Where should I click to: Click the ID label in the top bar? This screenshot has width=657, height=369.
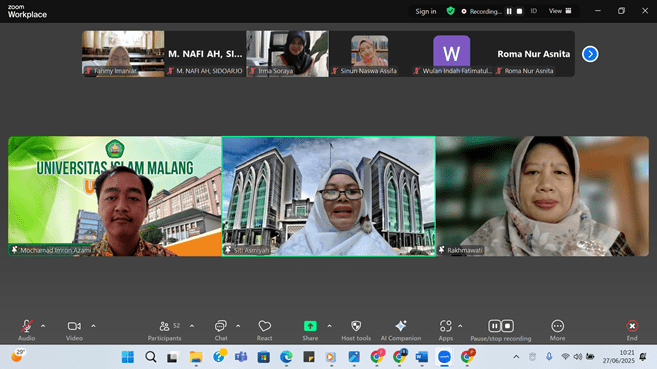534,11
